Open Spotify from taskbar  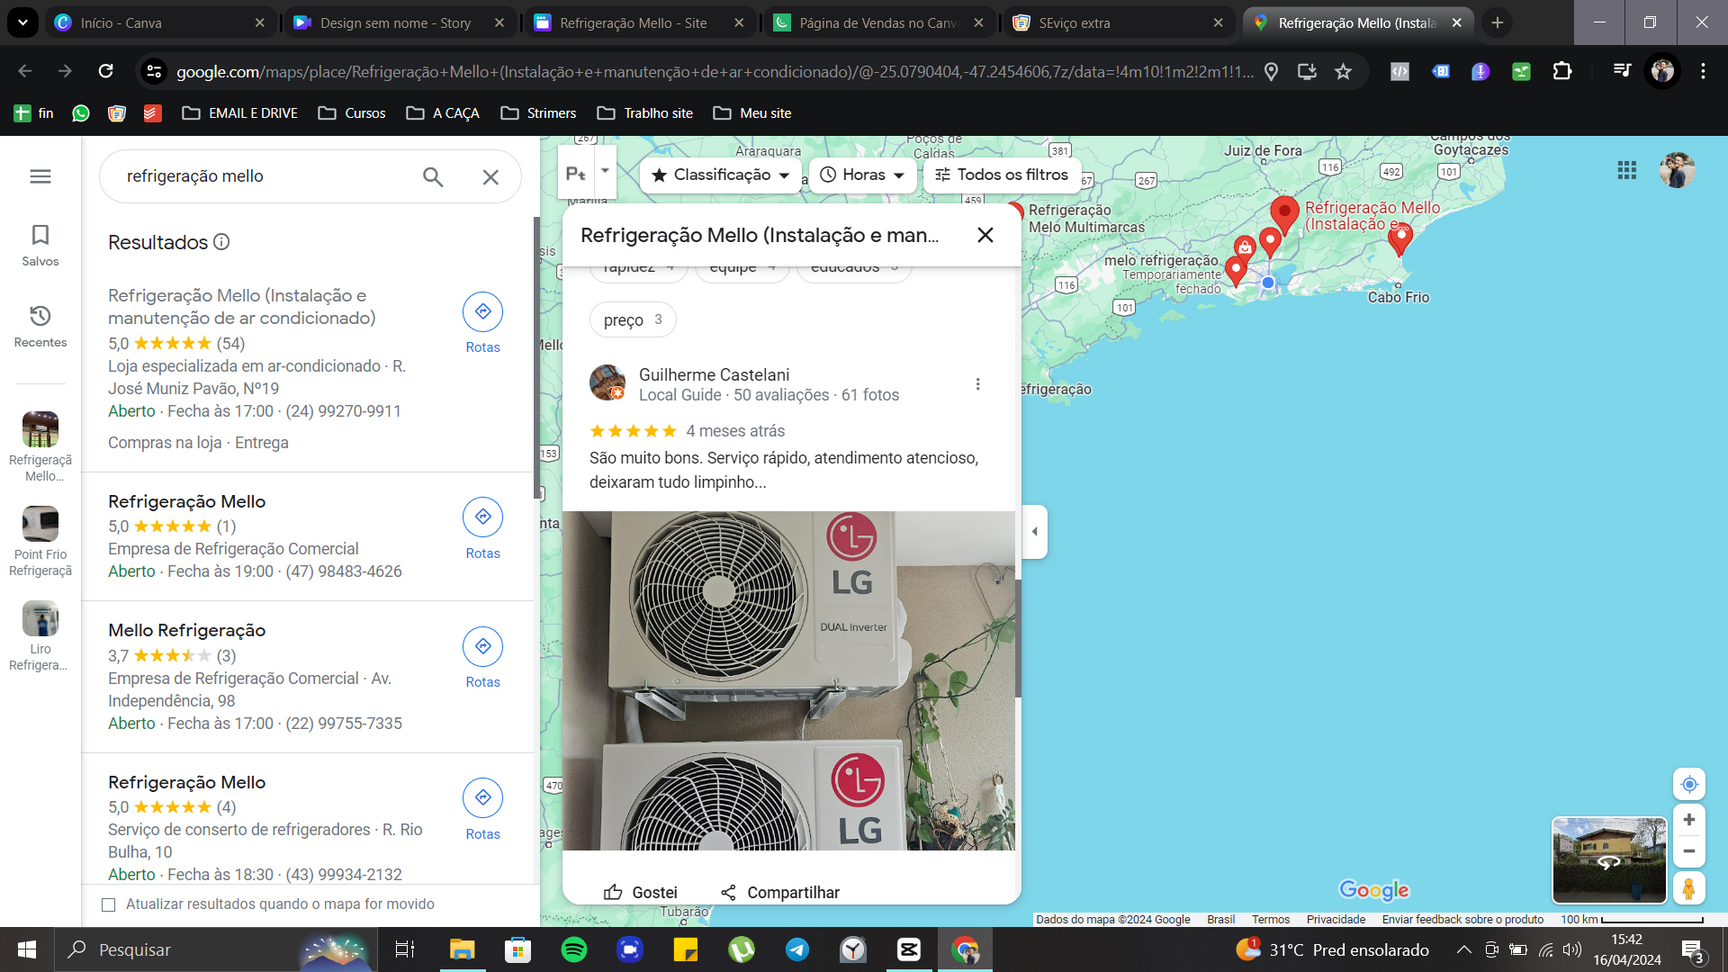pyautogui.click(x=574, y=949)
